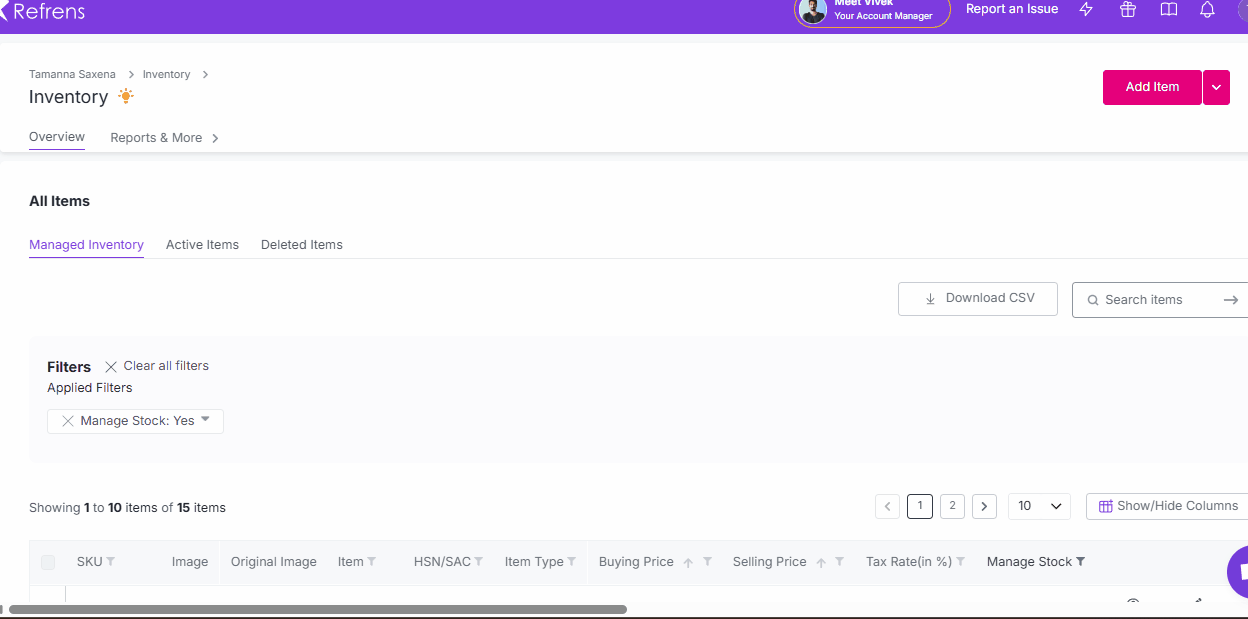Screen dimensions: 1248x619
Task: Open the Item Type column filter icon
Action: coord(572,562)
